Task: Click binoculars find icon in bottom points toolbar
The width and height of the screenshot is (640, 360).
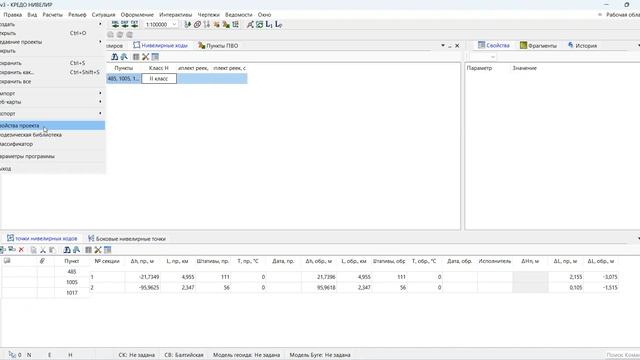Action: click(x=67, y=250)
